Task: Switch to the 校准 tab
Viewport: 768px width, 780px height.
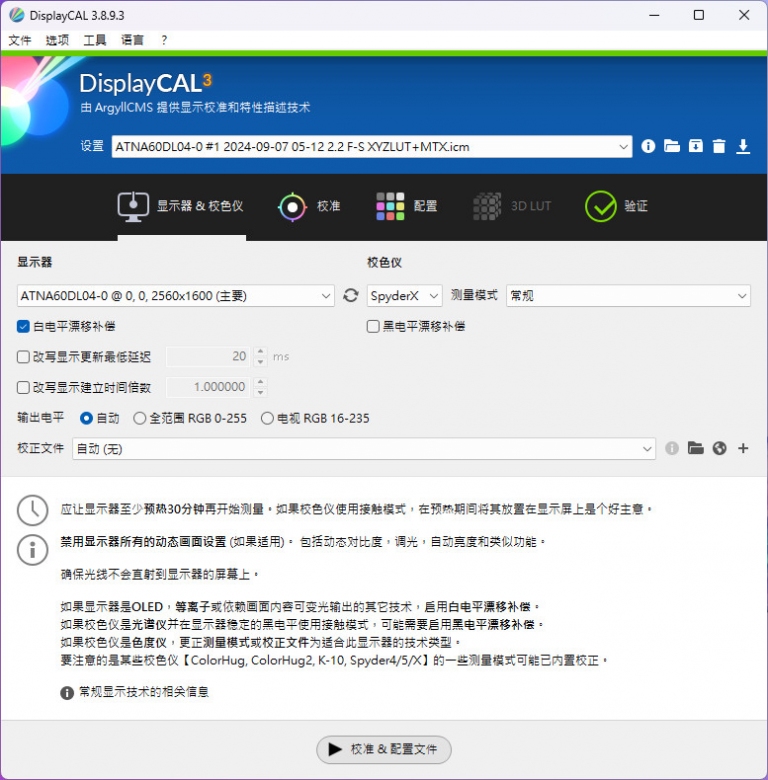Action: coord(329,206)
